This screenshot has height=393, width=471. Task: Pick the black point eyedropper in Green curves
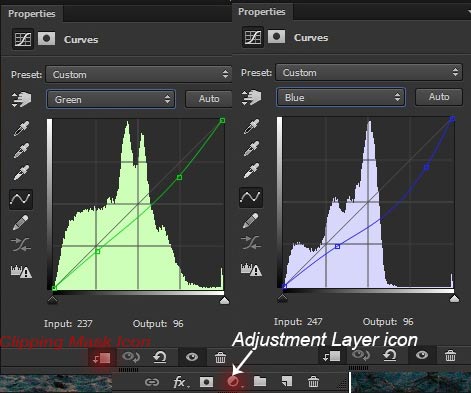21,128
